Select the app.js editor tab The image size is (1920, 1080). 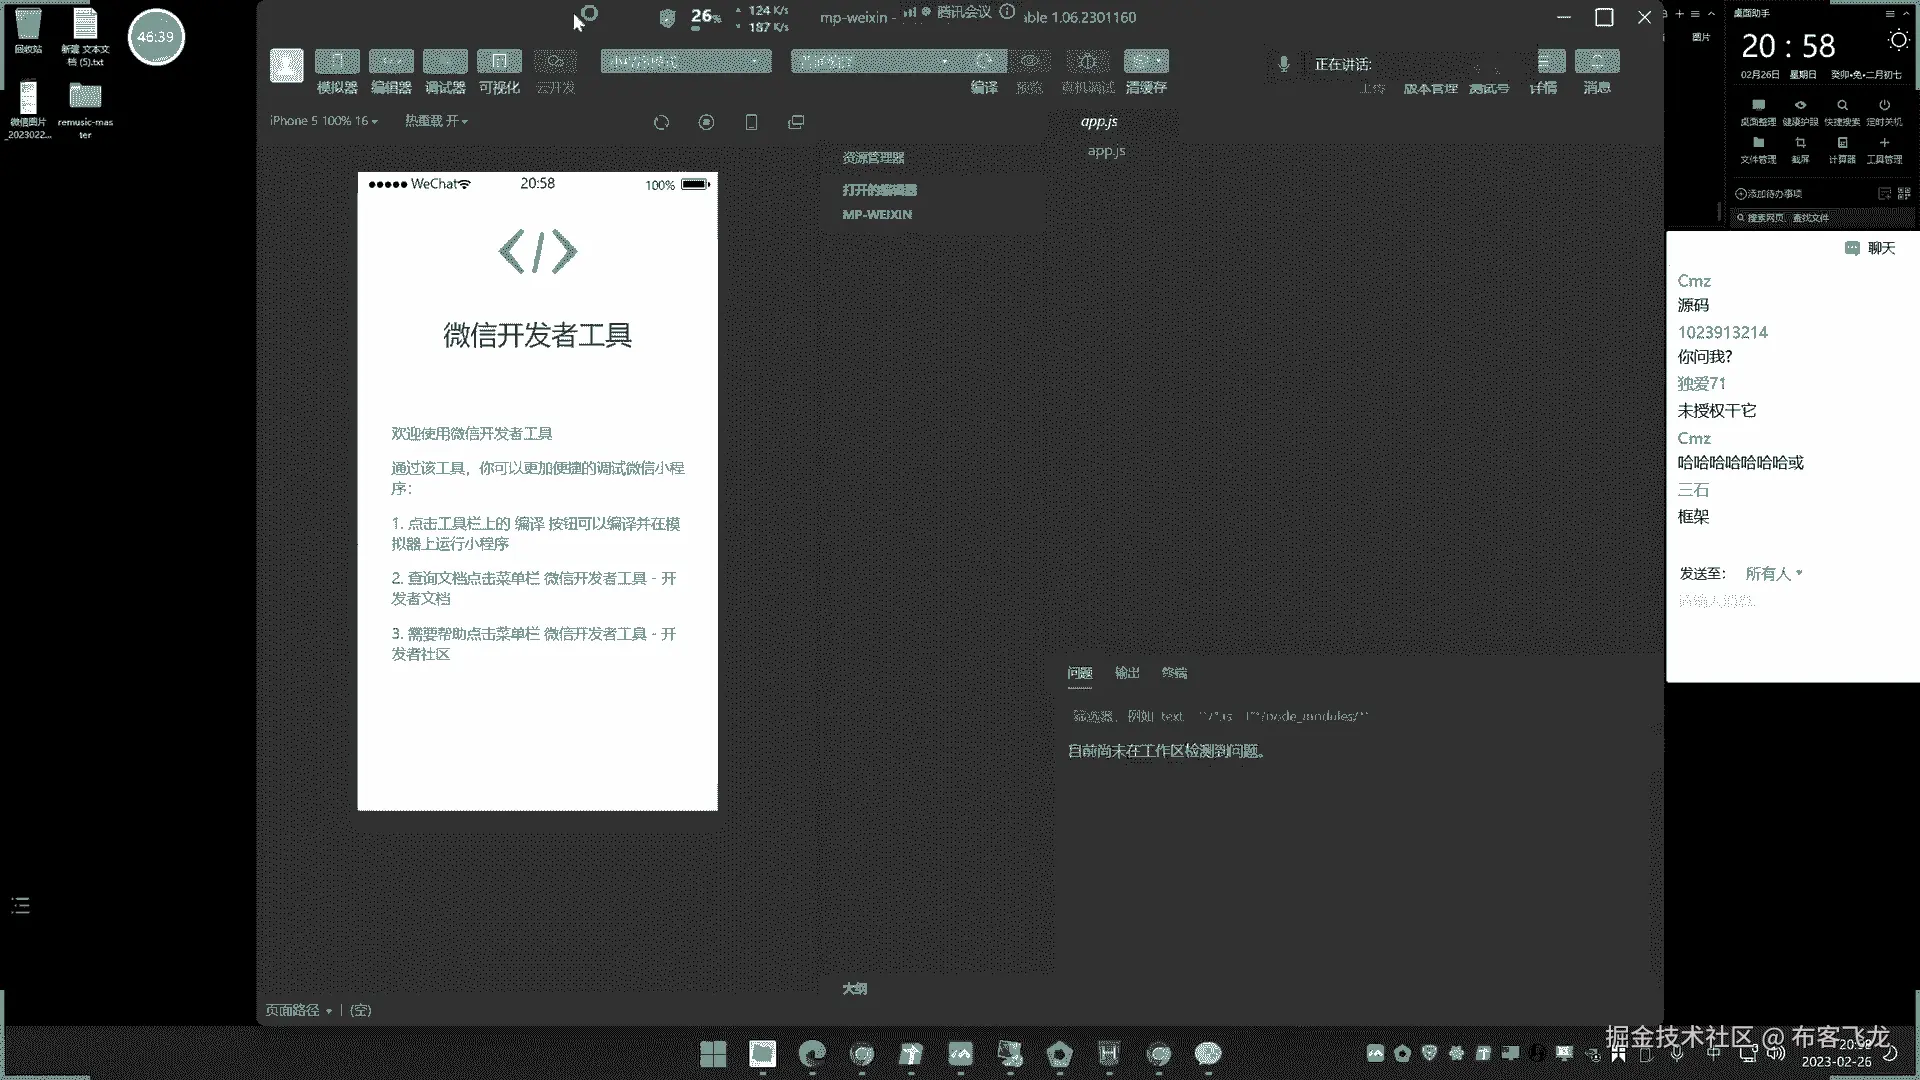[1099, 122]
